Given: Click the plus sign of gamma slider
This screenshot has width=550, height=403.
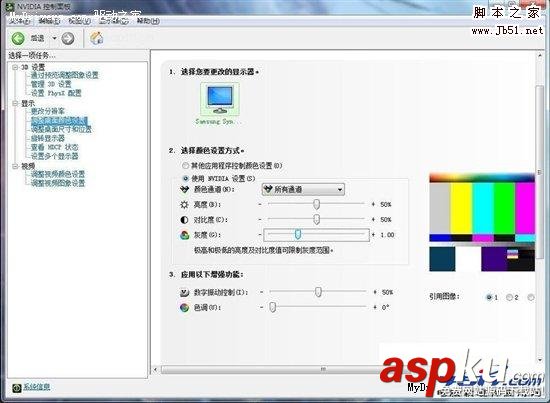Looking at the screenshot, I should pos(374,235).
